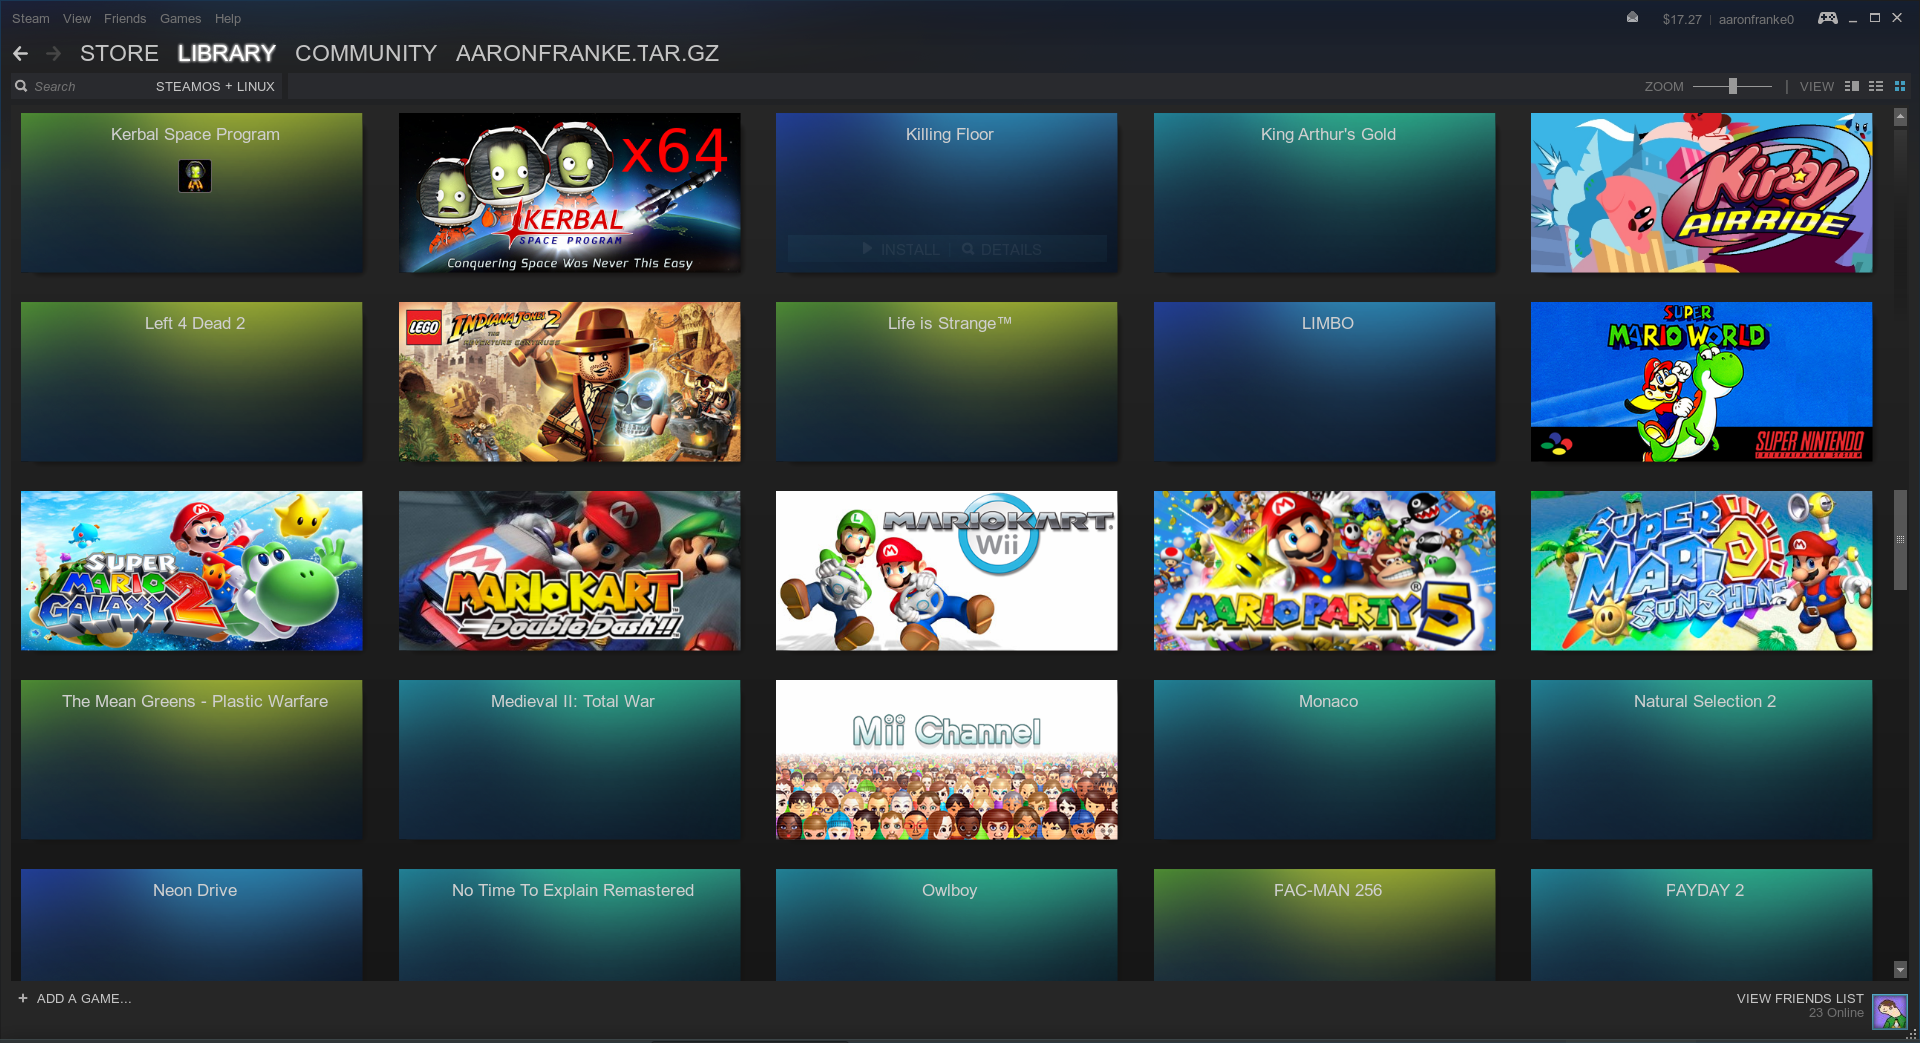The height and width of the screenshot is (1043, 1920).
Task: Select the Owlboy tile
Action: (x=947, y=925)
